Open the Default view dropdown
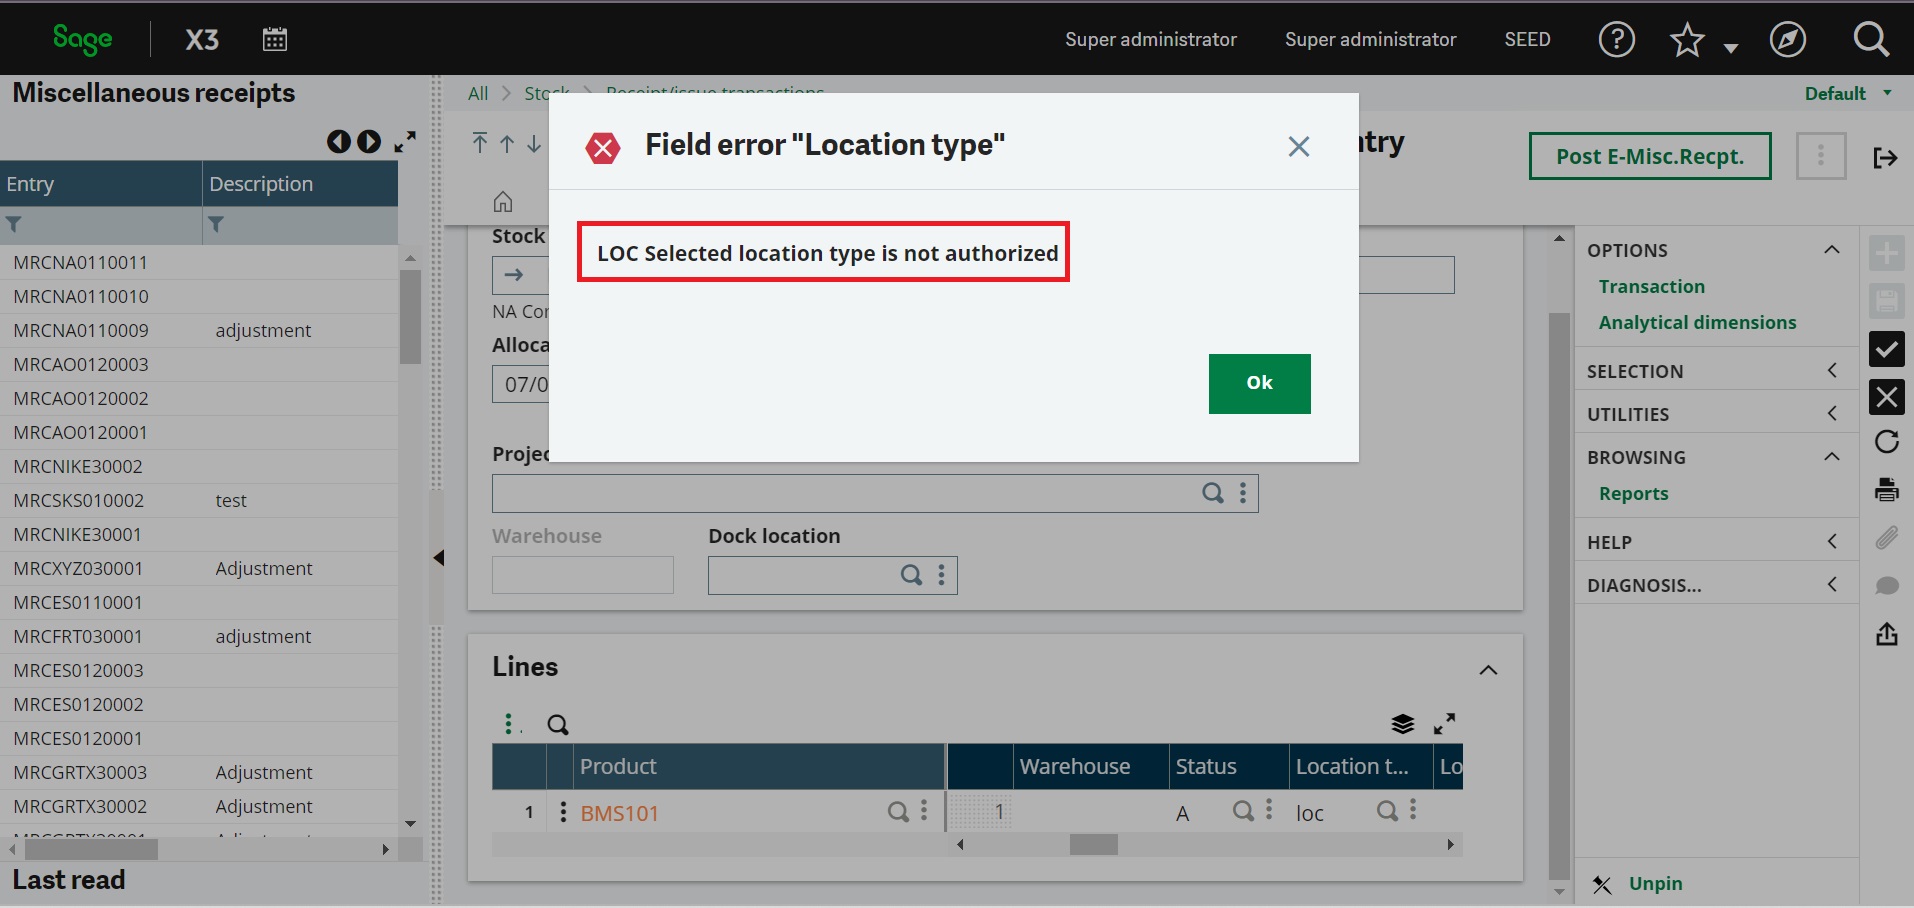This screenshot has height=908, width=1914. pyautogui.click(x=1845, y=92)
